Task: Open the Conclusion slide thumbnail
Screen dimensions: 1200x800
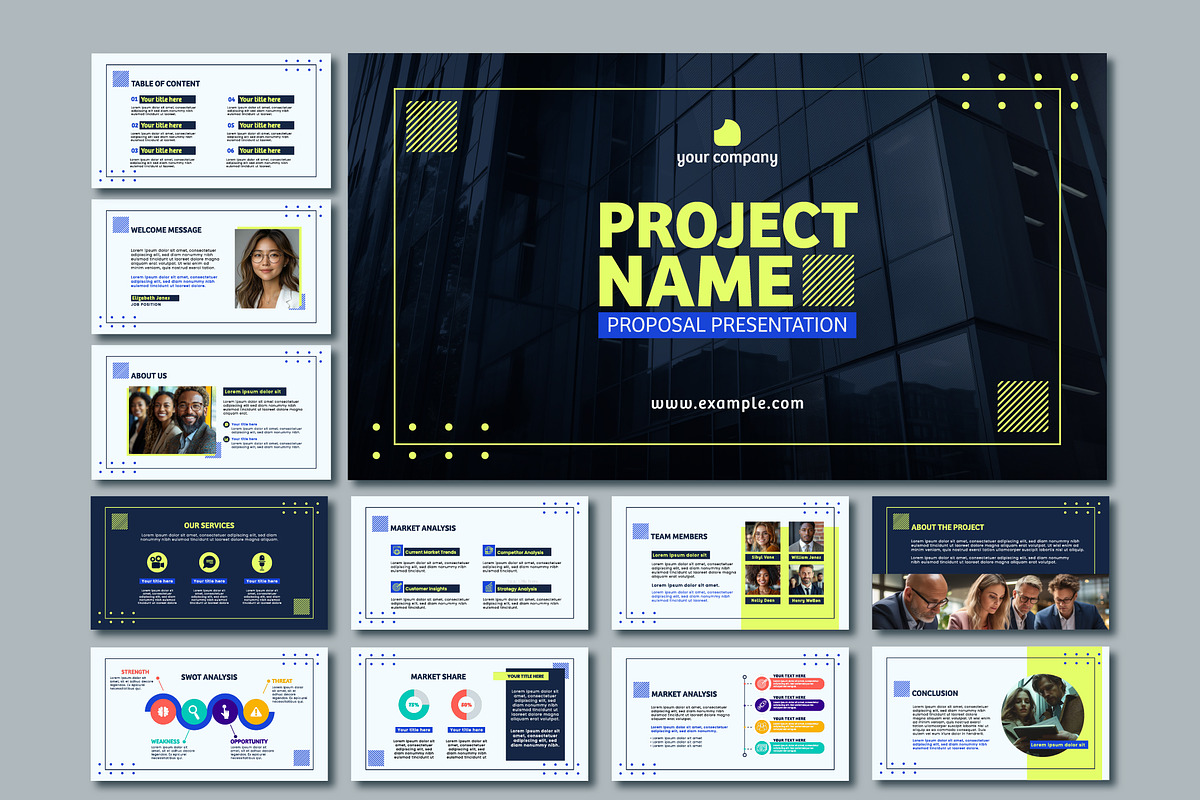Action: click(990, 714)
